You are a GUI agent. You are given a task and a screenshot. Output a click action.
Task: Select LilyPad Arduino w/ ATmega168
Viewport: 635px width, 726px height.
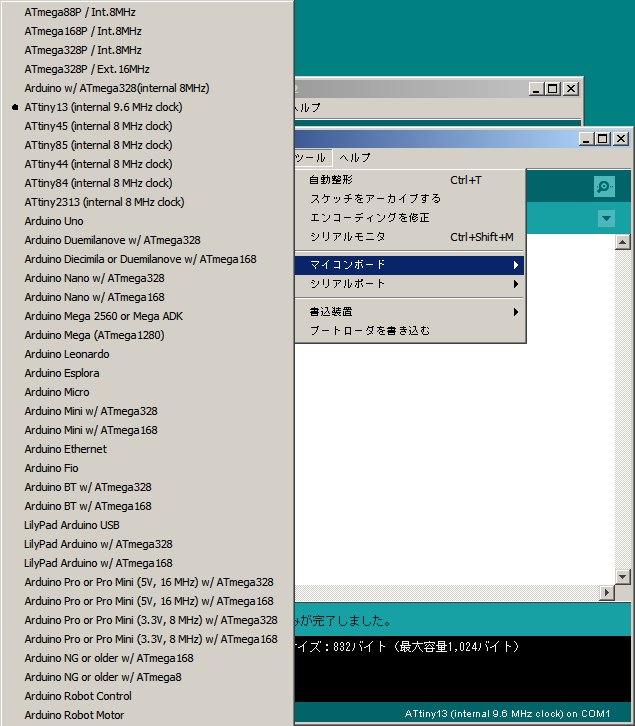pyautogui.click(x=147, y=563)
